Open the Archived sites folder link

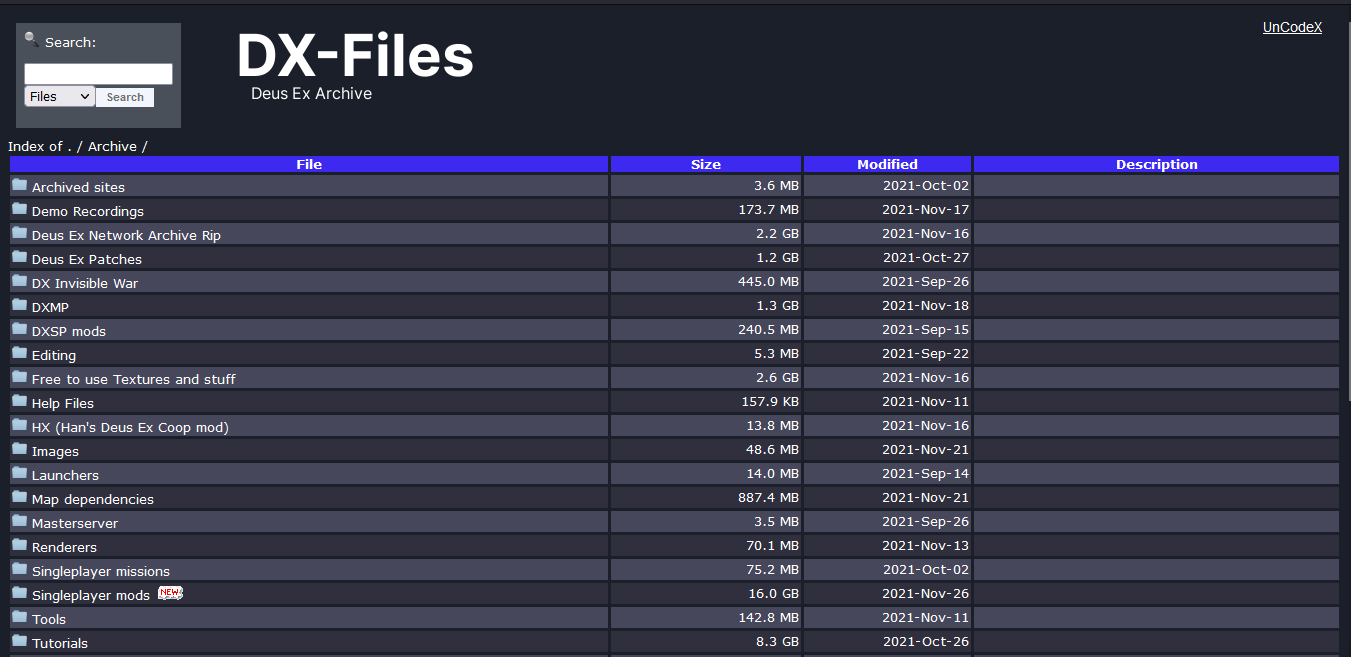[78, 187]
